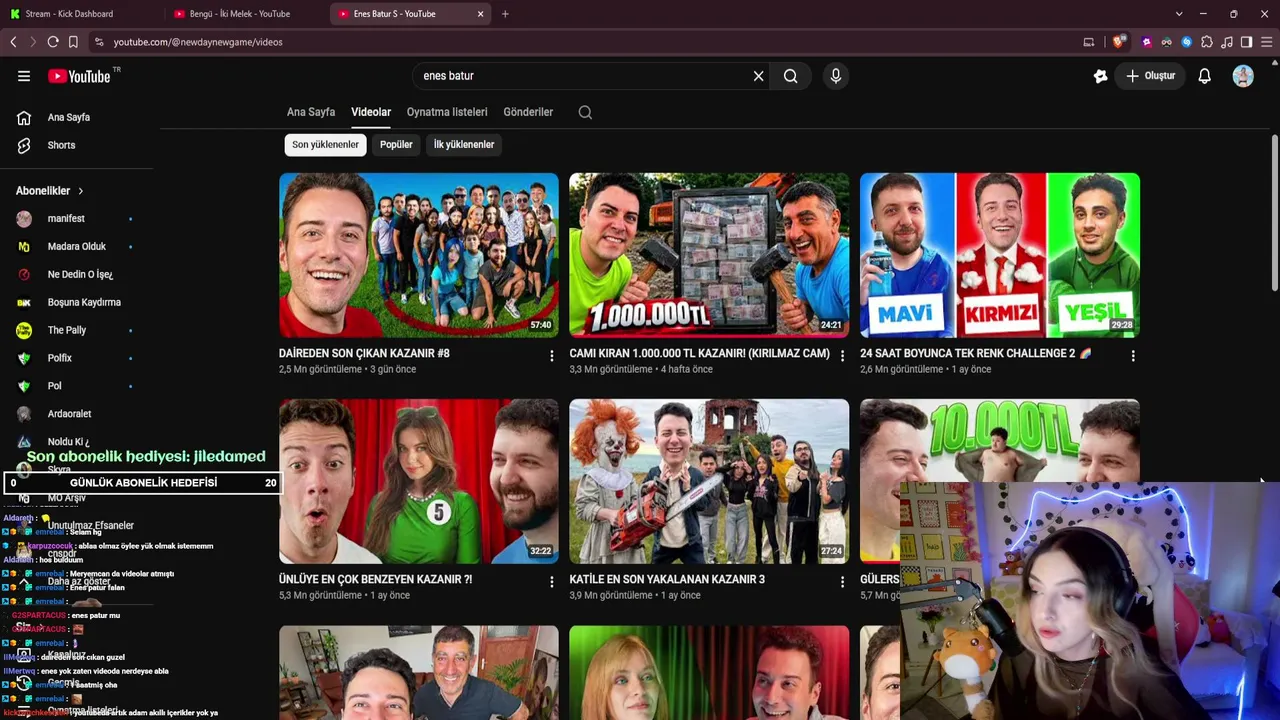Clear the 'enes batur' search text

click(758, 76)
